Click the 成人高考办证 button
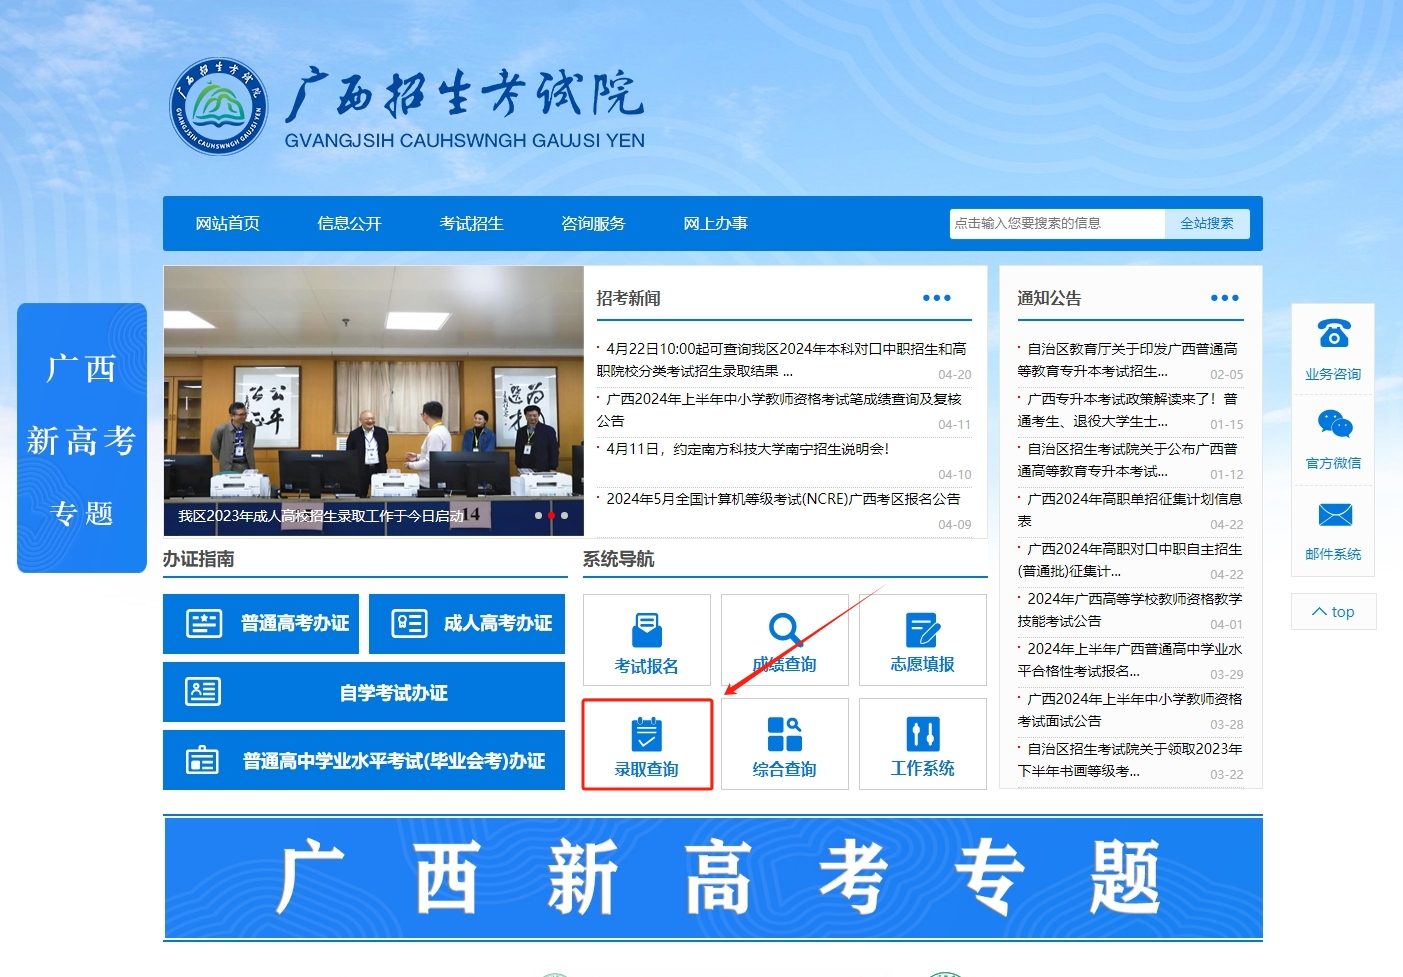Image resolution: width=1403 pixels, height=977 pixels. (467, 624)
